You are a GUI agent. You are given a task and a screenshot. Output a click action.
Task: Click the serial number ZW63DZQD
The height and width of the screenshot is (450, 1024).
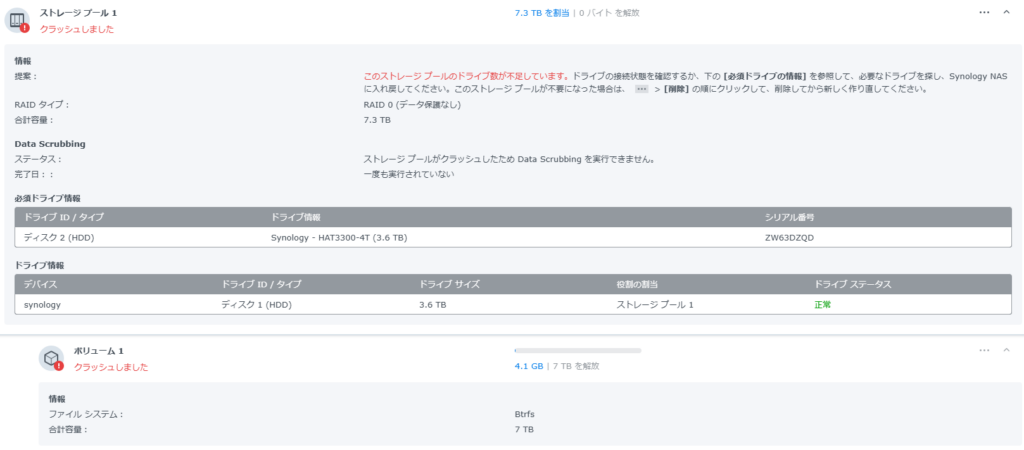(x=788, y=237)
